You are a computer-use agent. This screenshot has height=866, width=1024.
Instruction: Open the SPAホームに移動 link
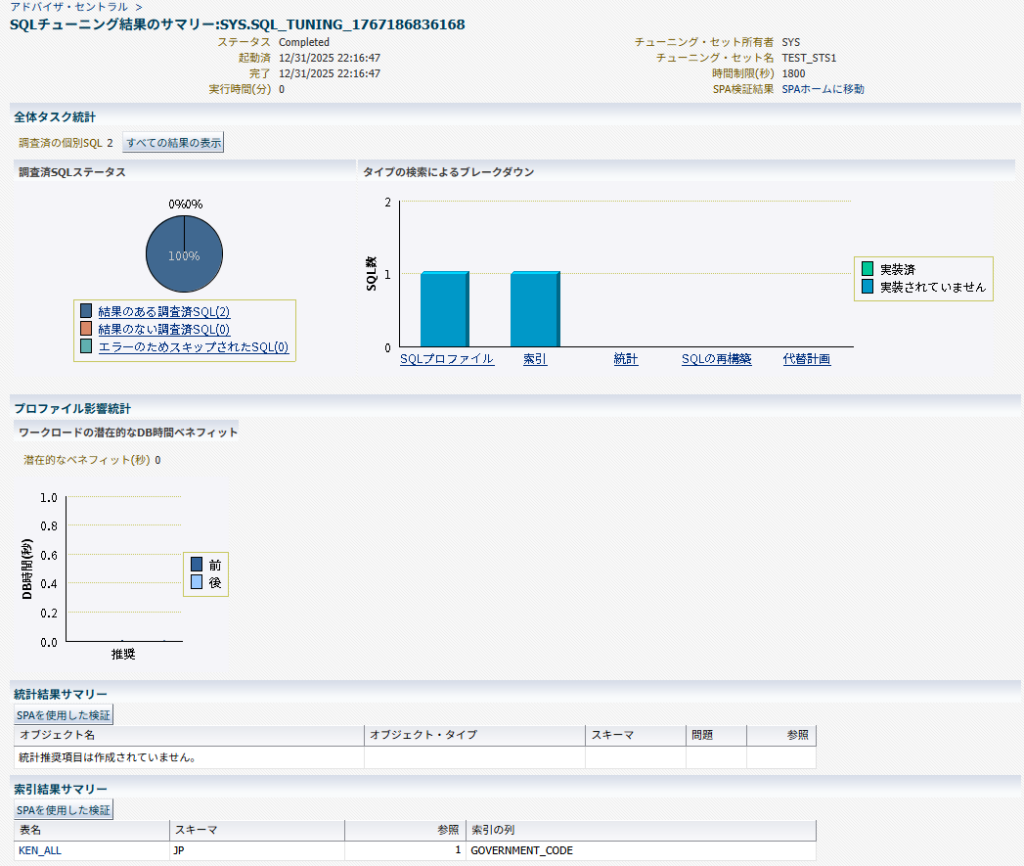(x=822, y=89)
